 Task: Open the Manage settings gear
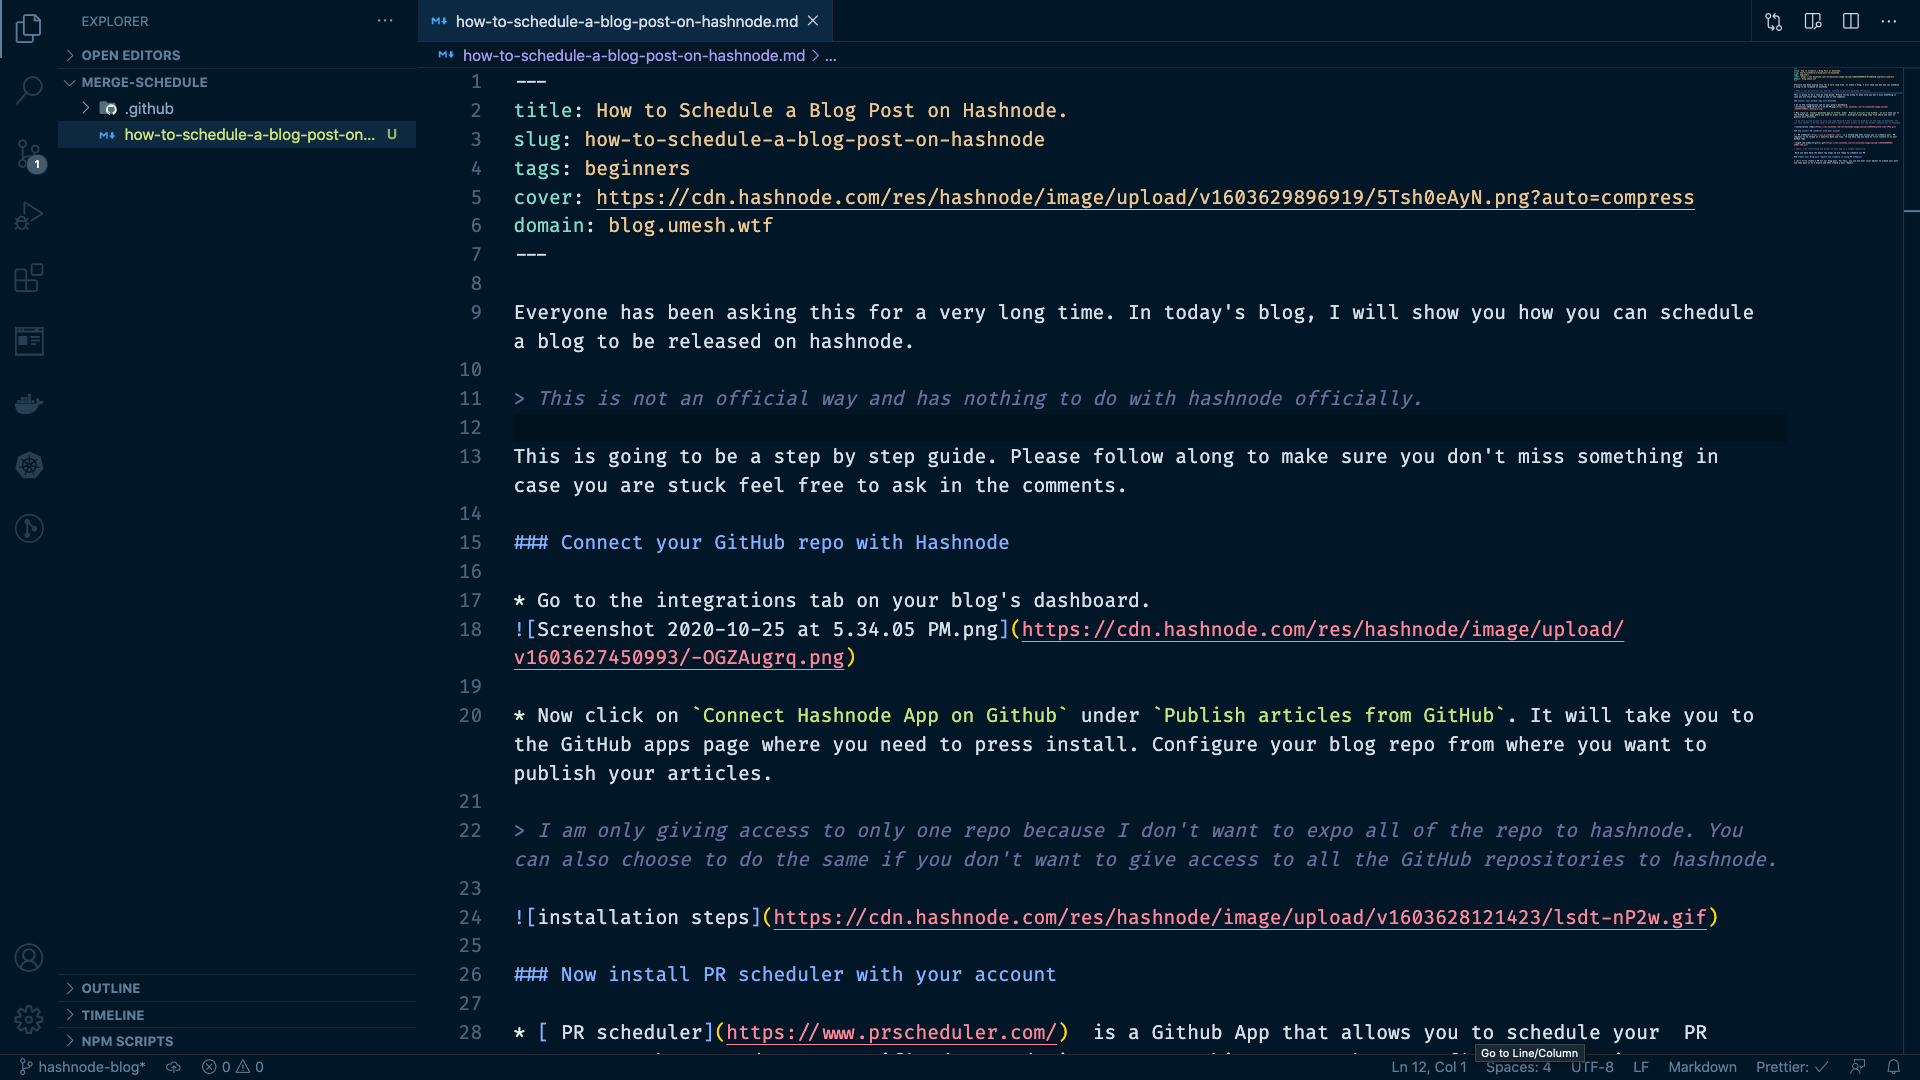(29, 1019)
